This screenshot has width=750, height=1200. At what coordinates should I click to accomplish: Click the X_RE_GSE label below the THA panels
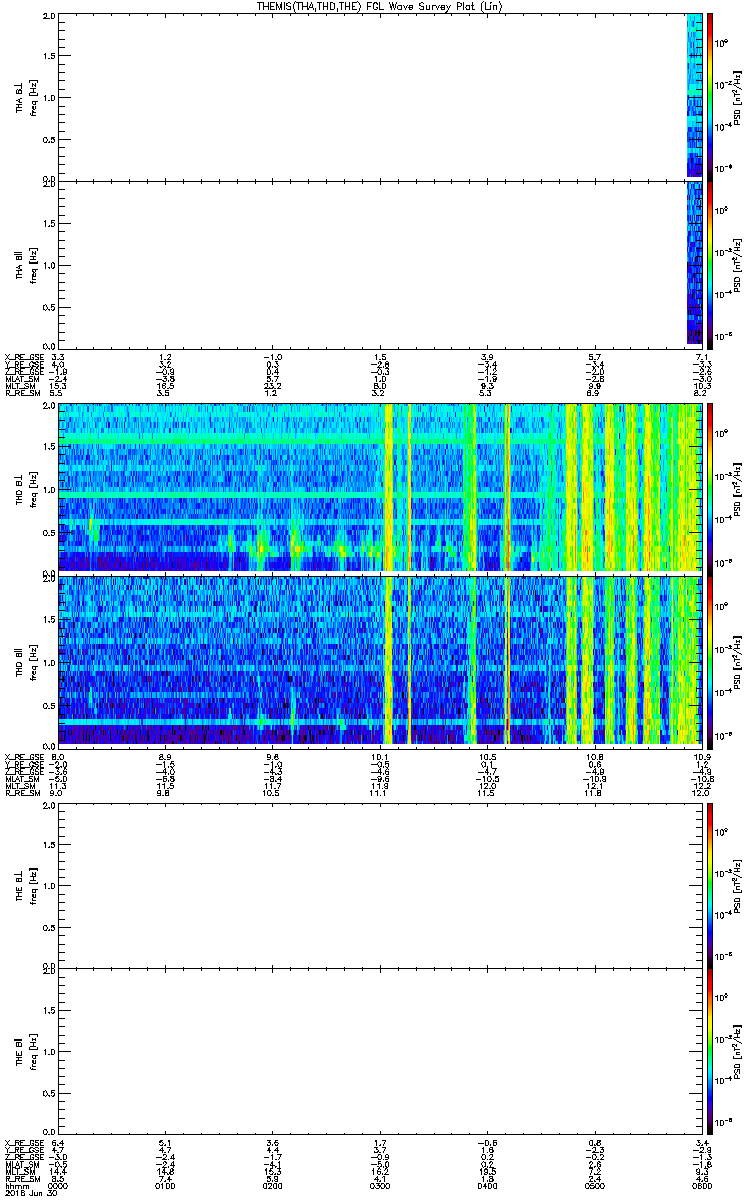[24, 357]
